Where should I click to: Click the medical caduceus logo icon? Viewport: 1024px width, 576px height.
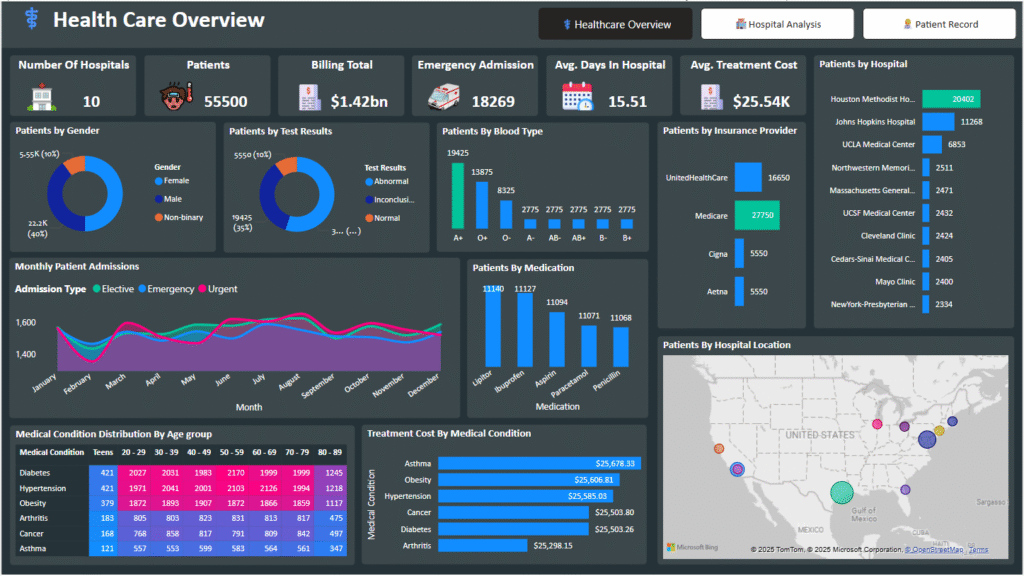[x=30, y=20]
